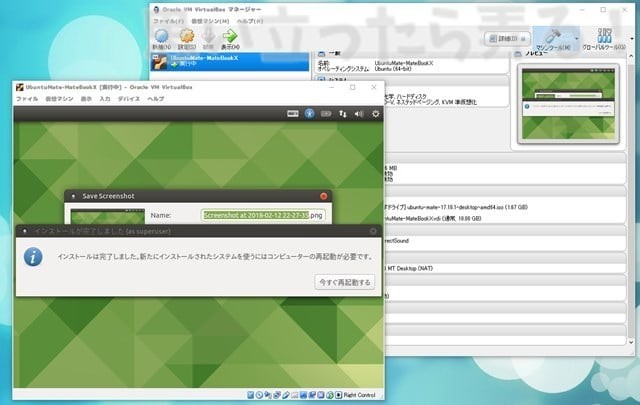The height and width of the screenshot is (405, 640).
Task: Click the MT Desktop (NAT) network entry
Action: pos(409,268)
